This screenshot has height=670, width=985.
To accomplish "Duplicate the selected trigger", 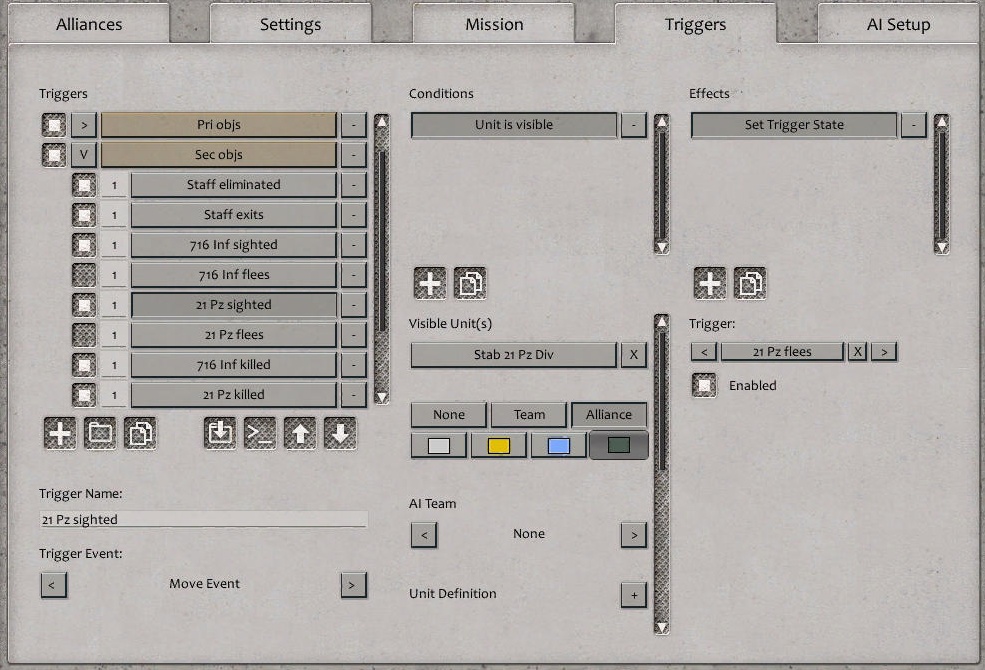I will point(141,433).
